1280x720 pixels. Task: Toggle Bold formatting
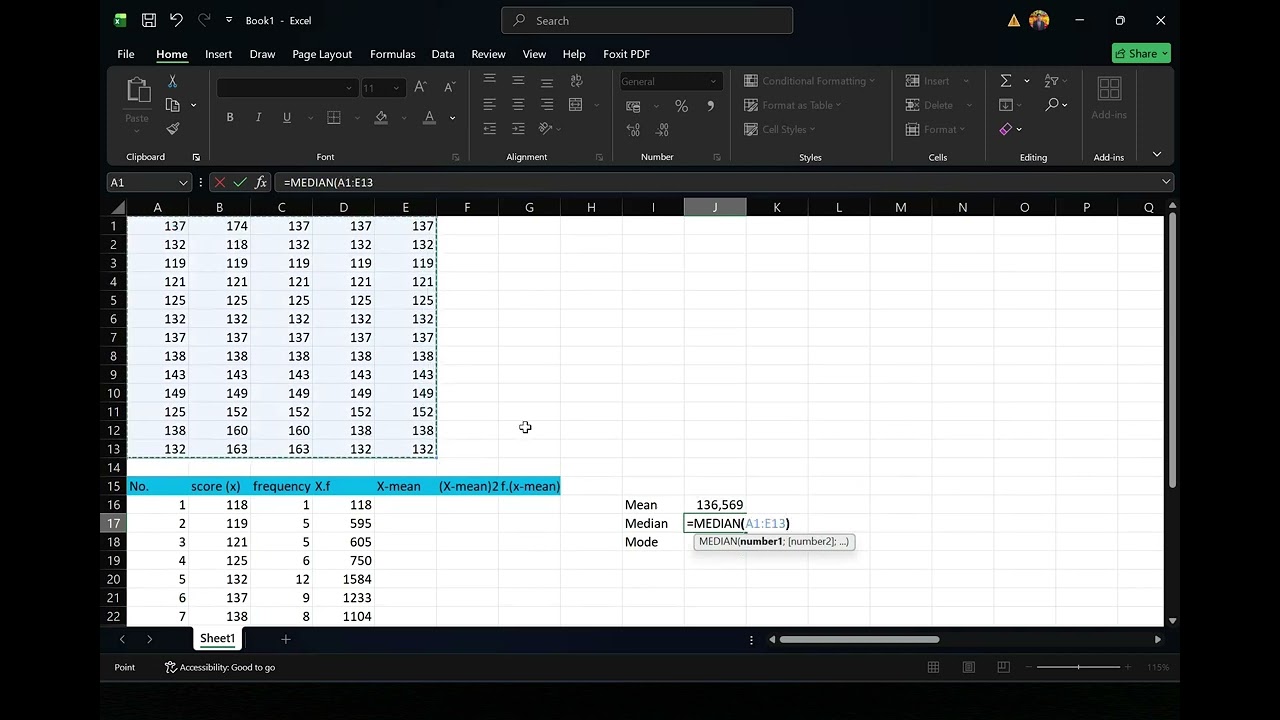(230, 118)
